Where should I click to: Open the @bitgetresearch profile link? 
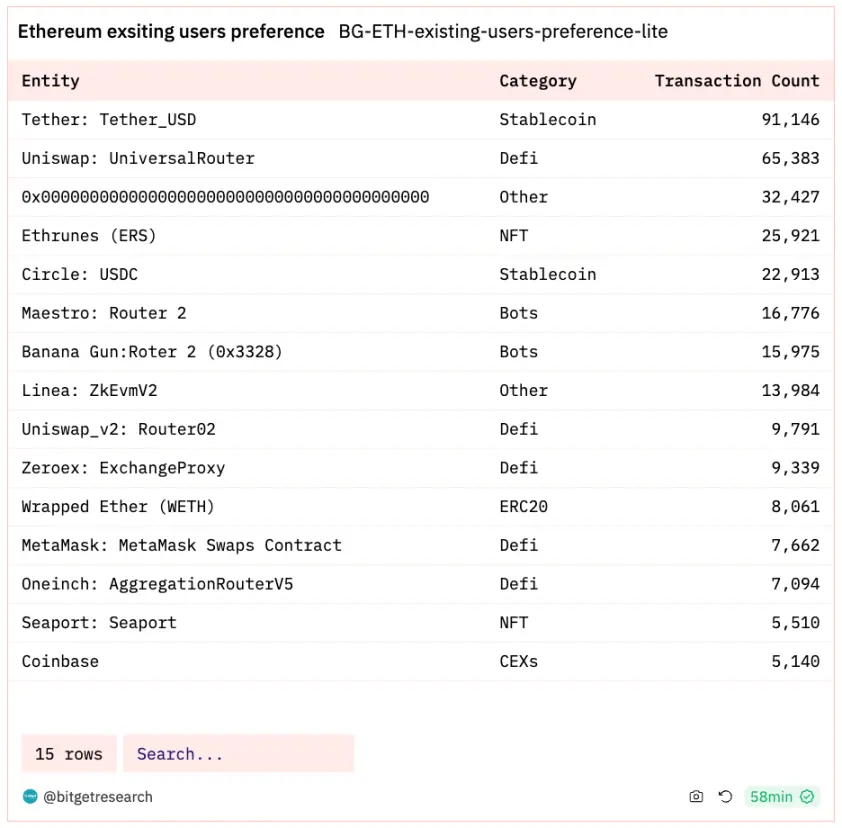tap(98, 797)
